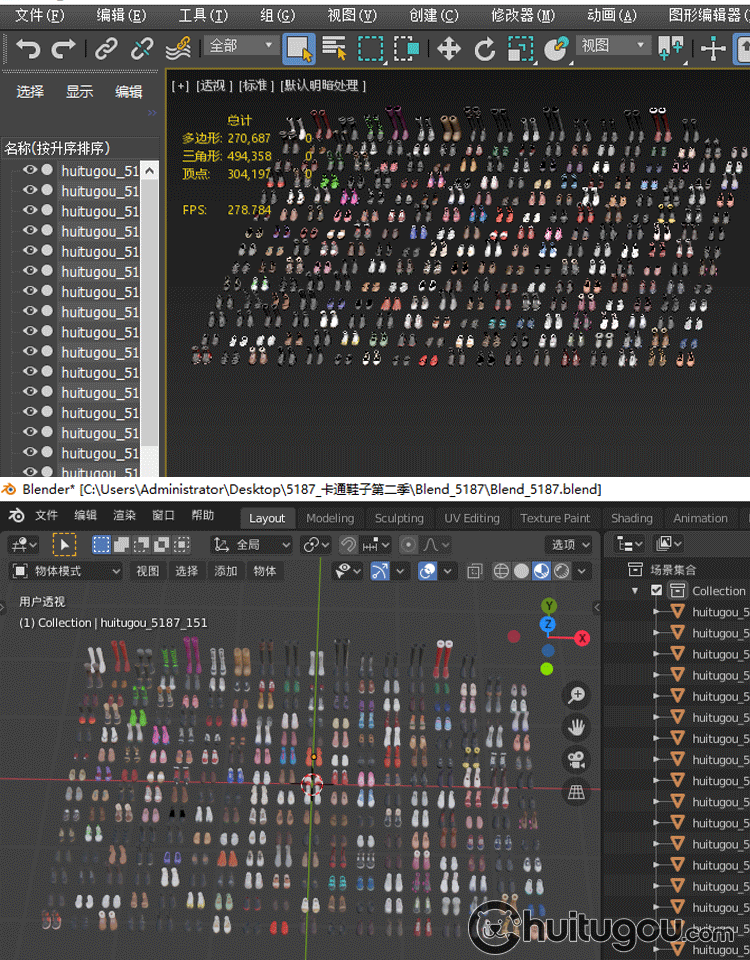Viewport: 750px width, 960px height.
Task: Click the red X axis on navigation gizmo
Action: [x=582, y=639]
